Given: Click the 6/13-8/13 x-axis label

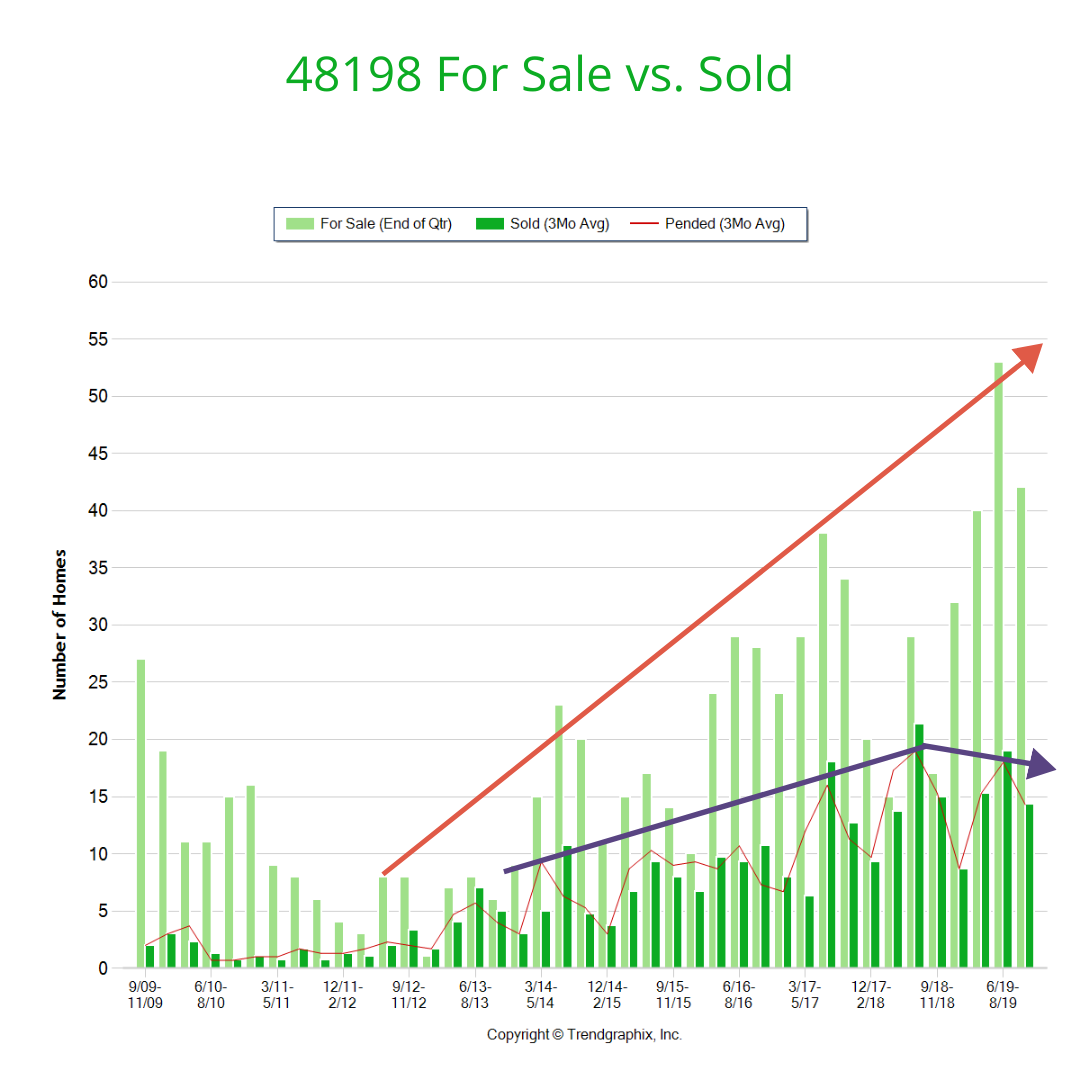Looking at the screenshot, I should [475, 994].
